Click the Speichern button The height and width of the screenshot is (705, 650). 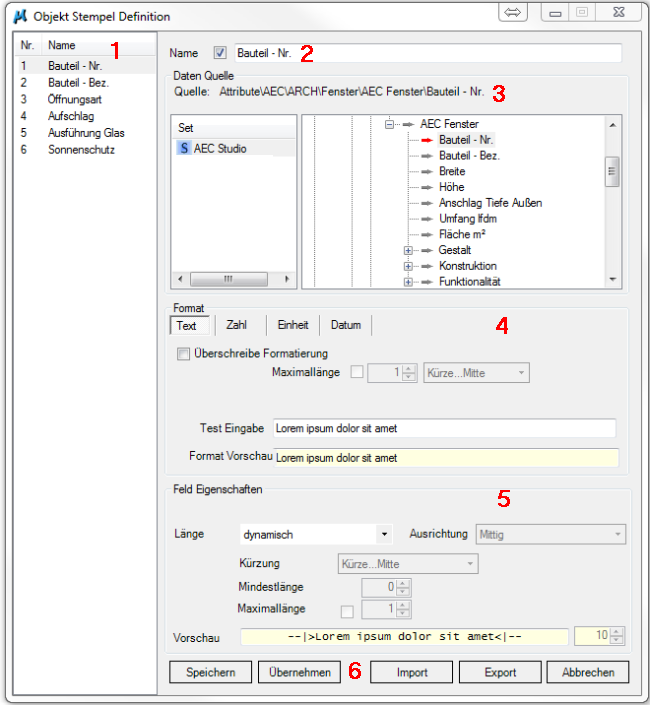tap(210, 672)
